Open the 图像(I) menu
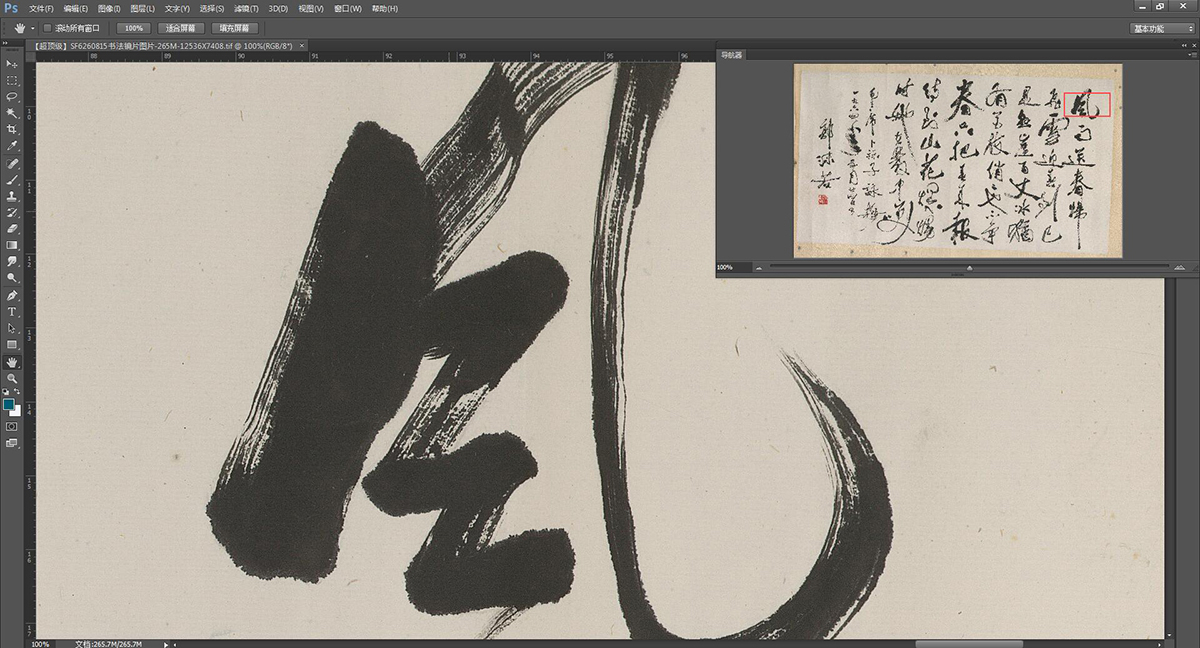Image resolution: width=1200 pixels, height=648 pixels. [x=109, y=8]
